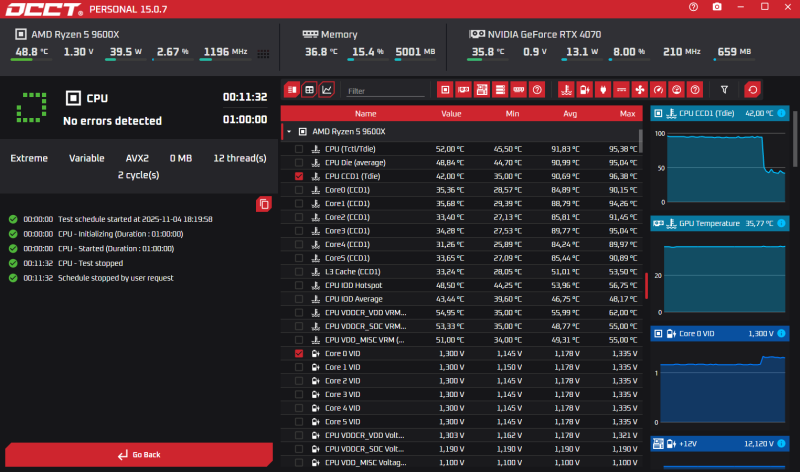
Task: Check the Core 1 VID checkbox
Action: tap(299, 367)
